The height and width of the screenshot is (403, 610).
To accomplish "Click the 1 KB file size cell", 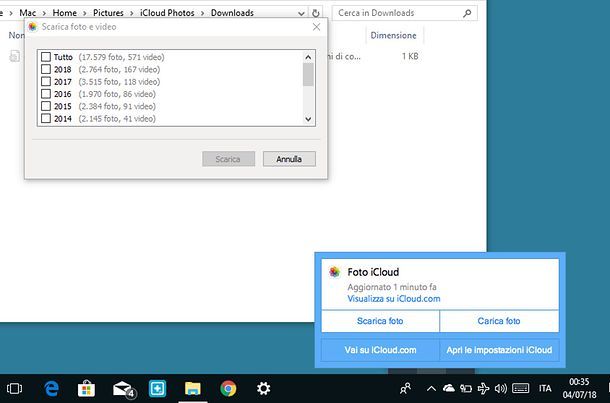I will tap(410, 56).
